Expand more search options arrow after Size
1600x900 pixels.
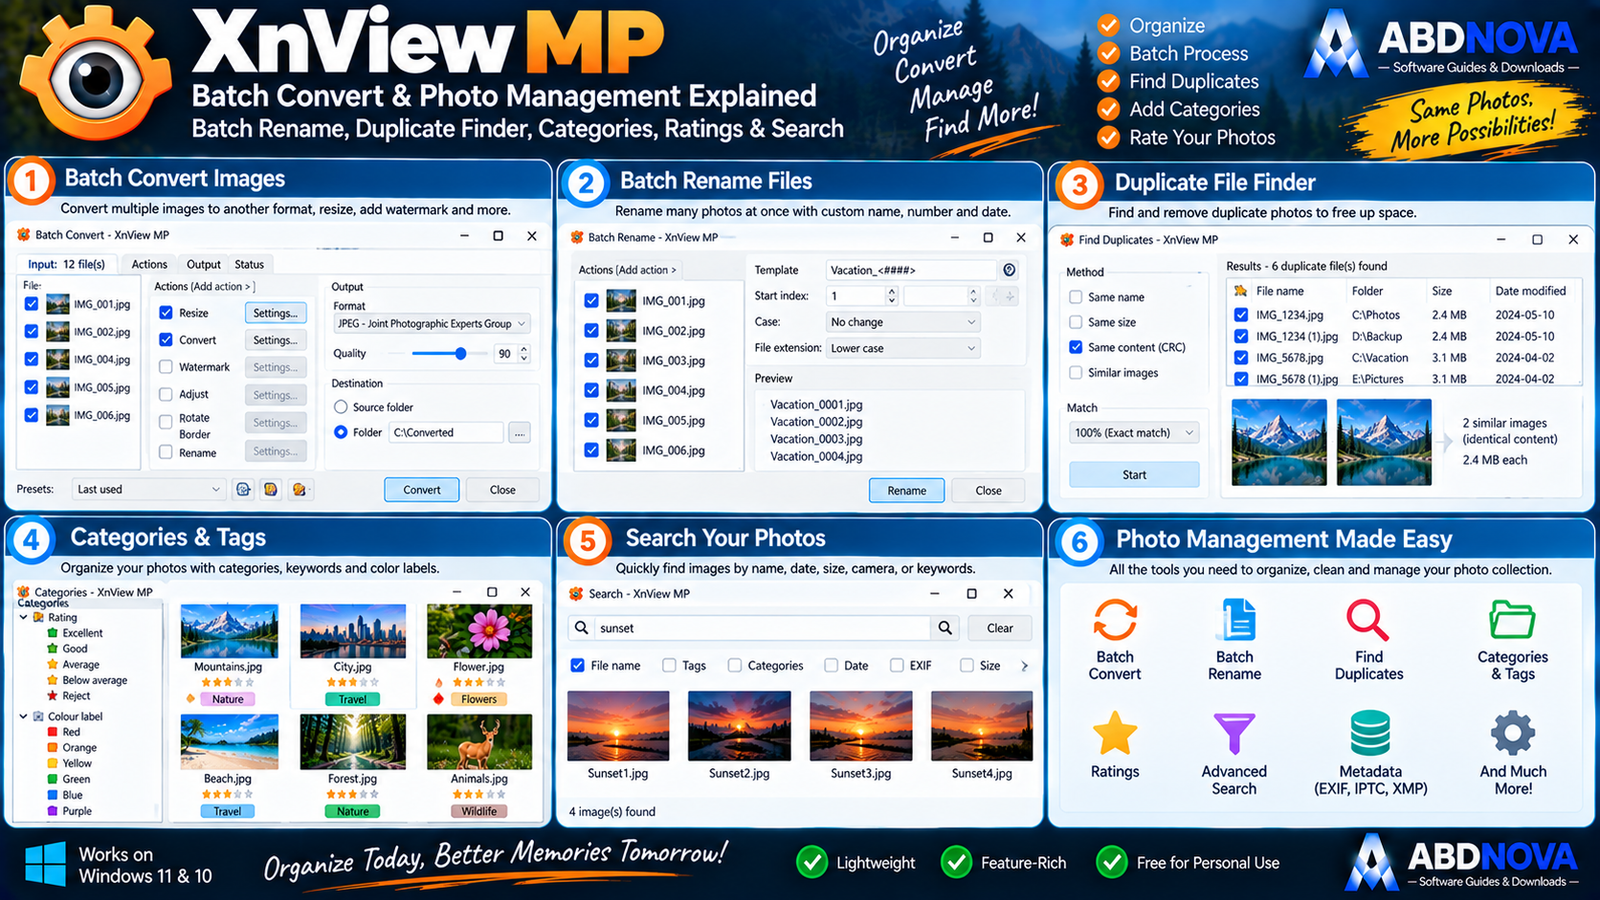[x=1024, y=665]
